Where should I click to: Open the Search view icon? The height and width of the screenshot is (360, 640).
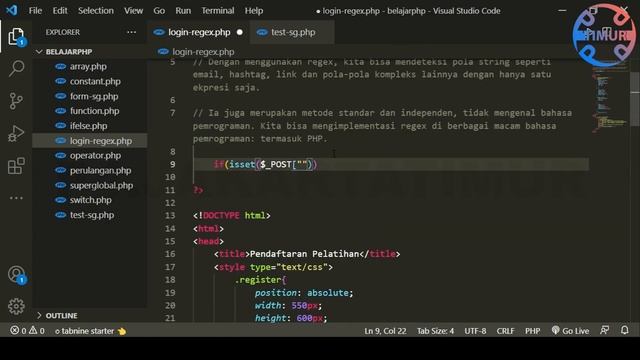(16, 68)
